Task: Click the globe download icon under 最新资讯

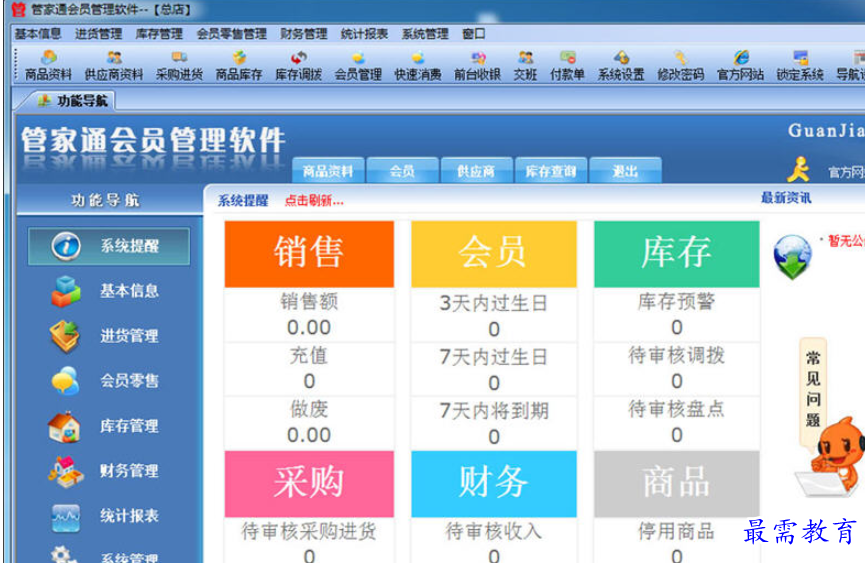Action: pos(792,256)
